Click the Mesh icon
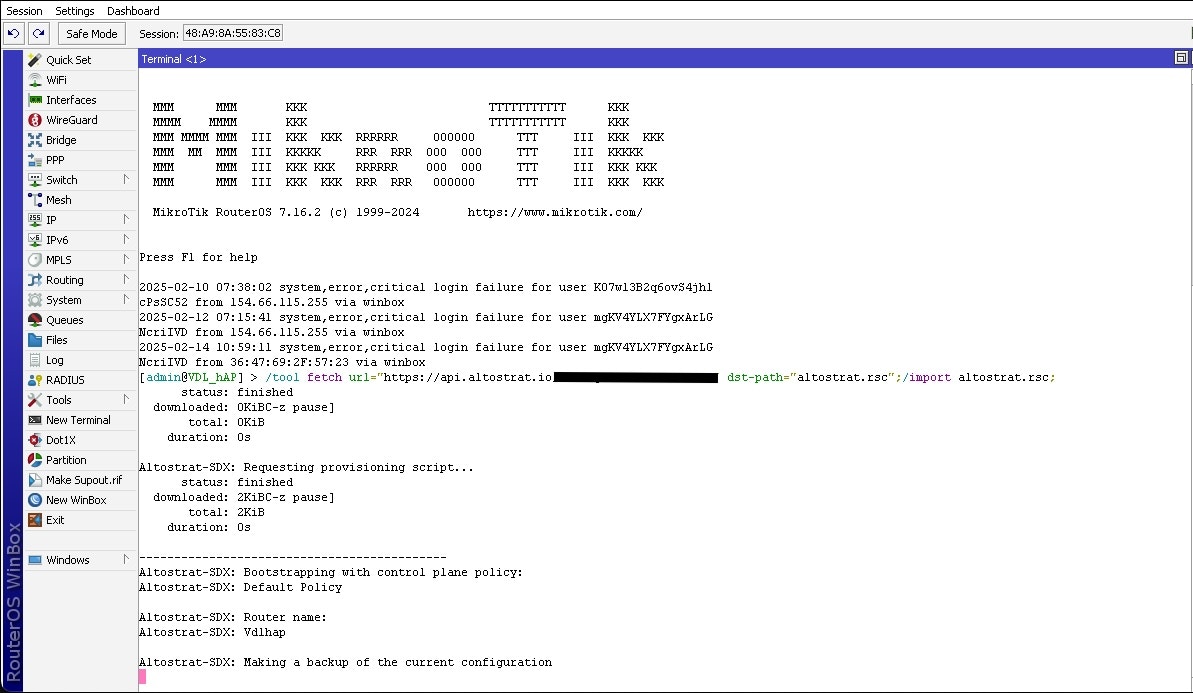This screenshot has height=693, width=1193. (35, 200)
